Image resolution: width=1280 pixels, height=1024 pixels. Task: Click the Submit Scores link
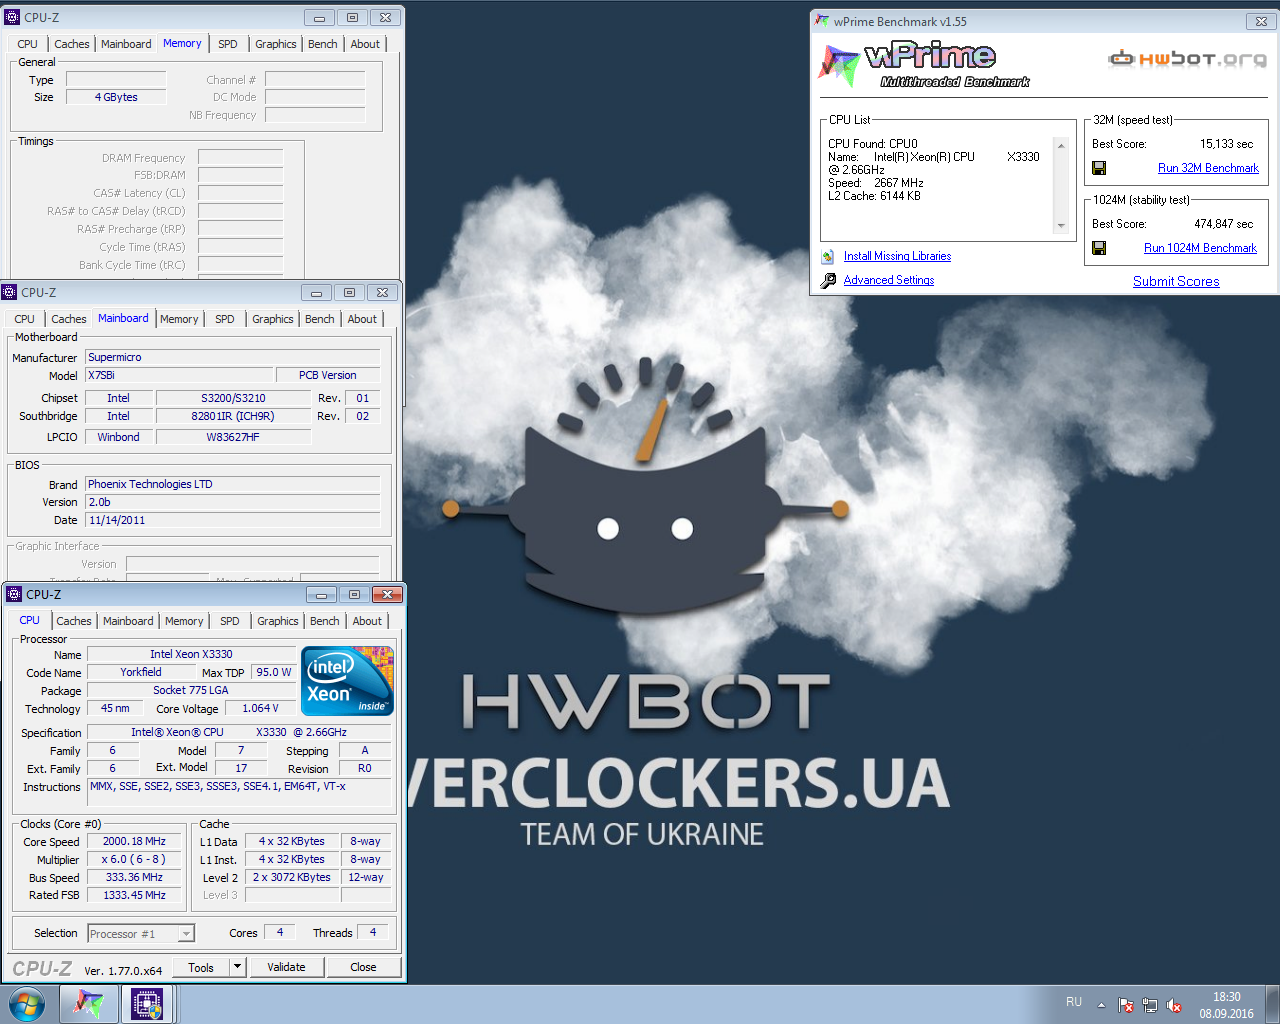click(x=1176, y=281)
